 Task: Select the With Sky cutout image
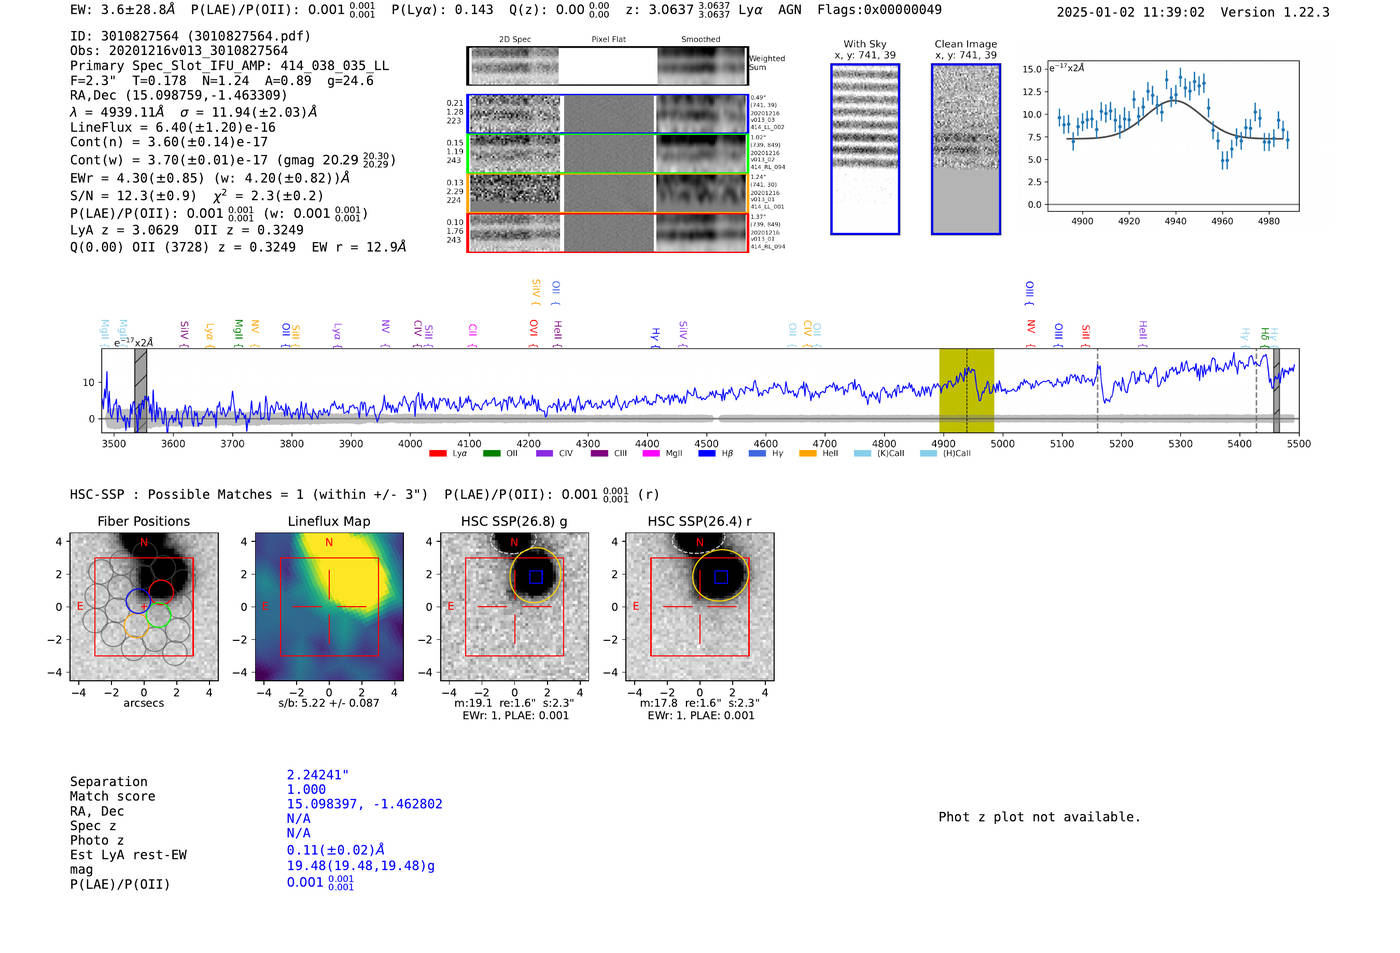pos(865,149)
